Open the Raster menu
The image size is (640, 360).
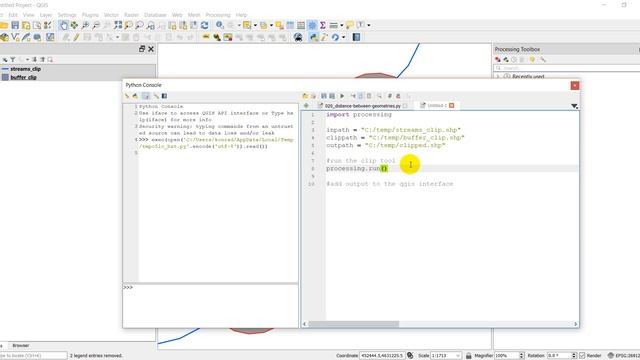[x=131, y=15]
